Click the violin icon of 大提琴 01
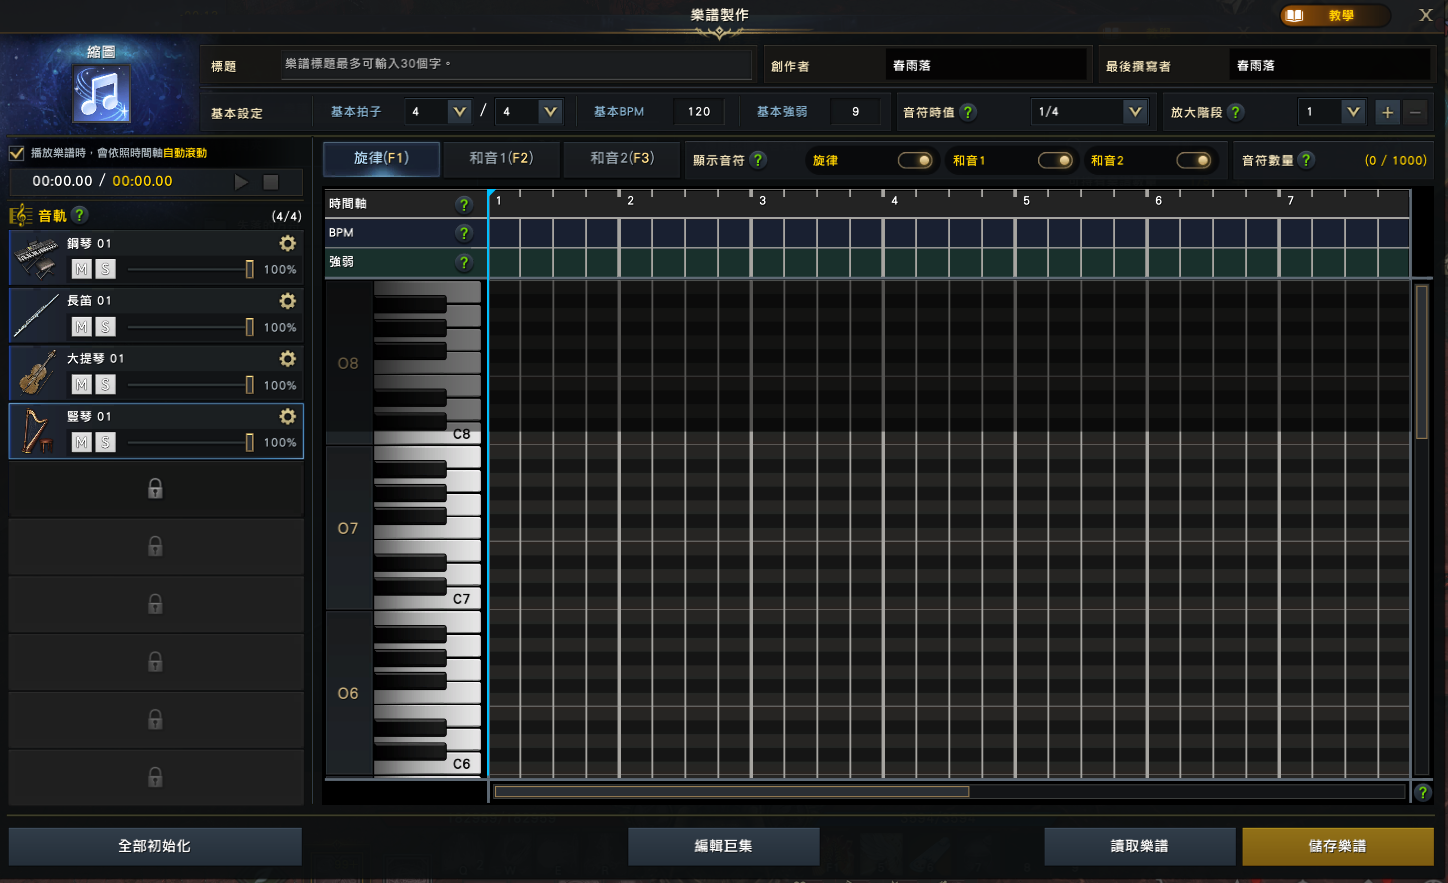 (37, 373)
